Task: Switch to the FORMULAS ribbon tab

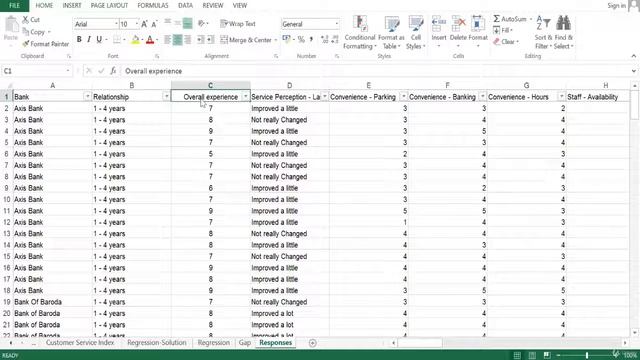Action: point(153,6)
